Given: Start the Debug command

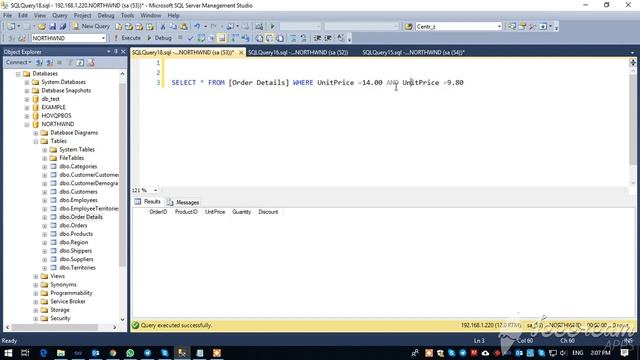Looking at the screenshot, I should click(159, 38).
